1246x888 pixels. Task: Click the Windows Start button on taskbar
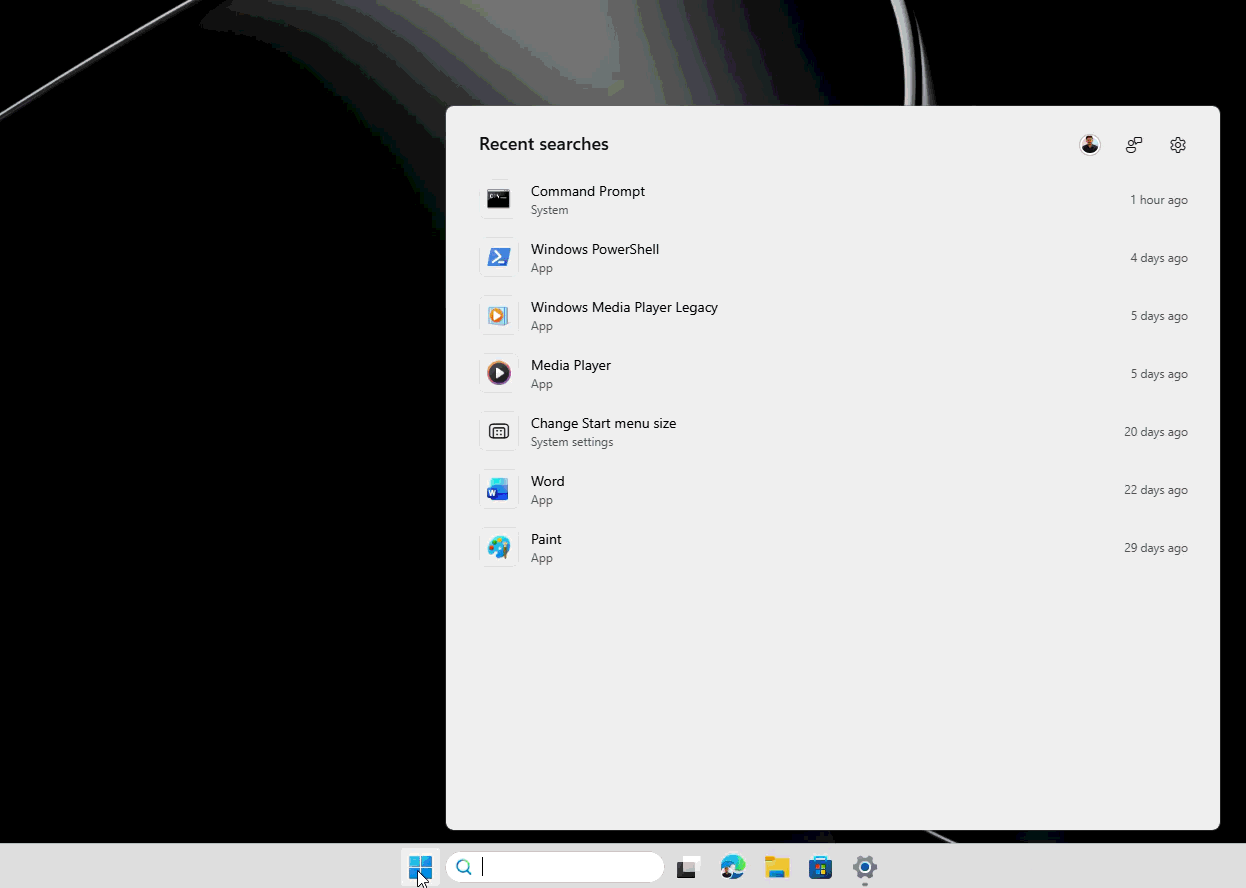421,867
